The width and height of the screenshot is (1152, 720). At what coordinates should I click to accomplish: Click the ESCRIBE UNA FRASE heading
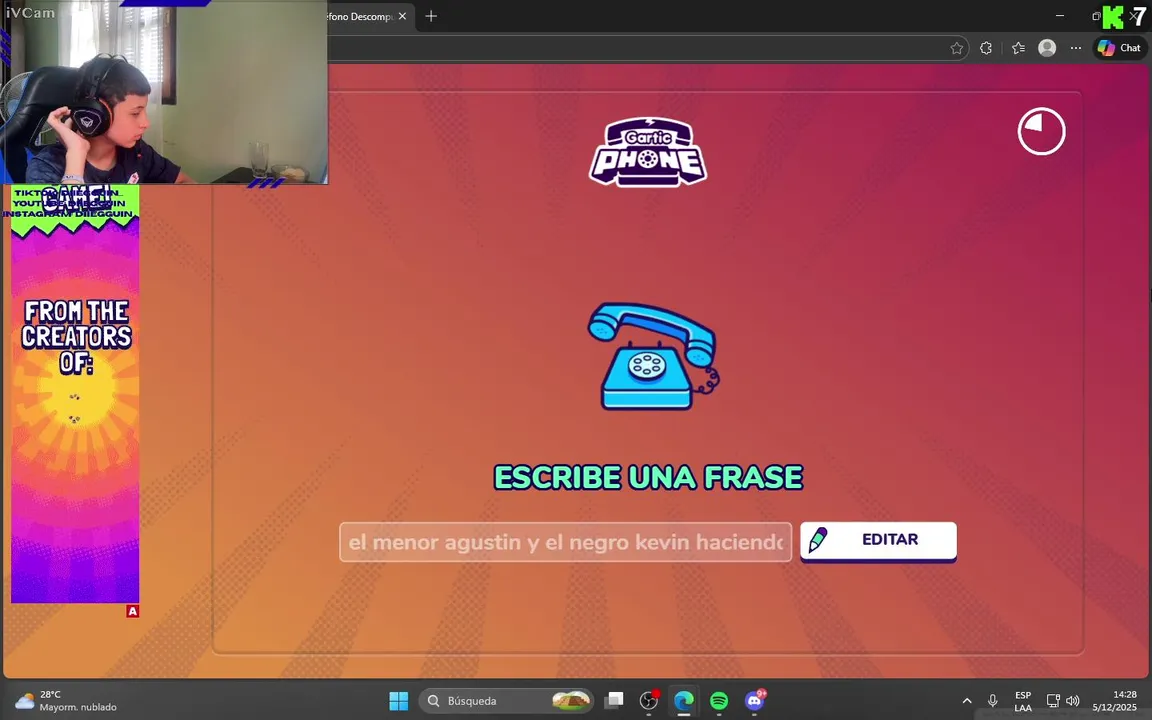pyautogui.click(x=648, y=478)
